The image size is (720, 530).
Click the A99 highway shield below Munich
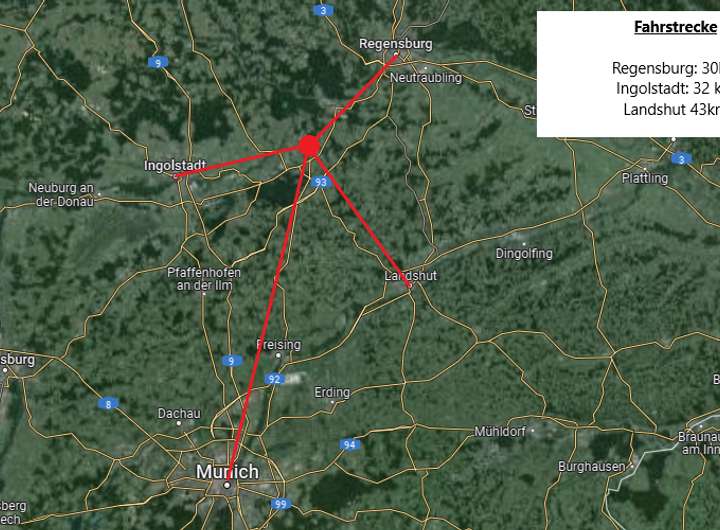coord(281,504)
